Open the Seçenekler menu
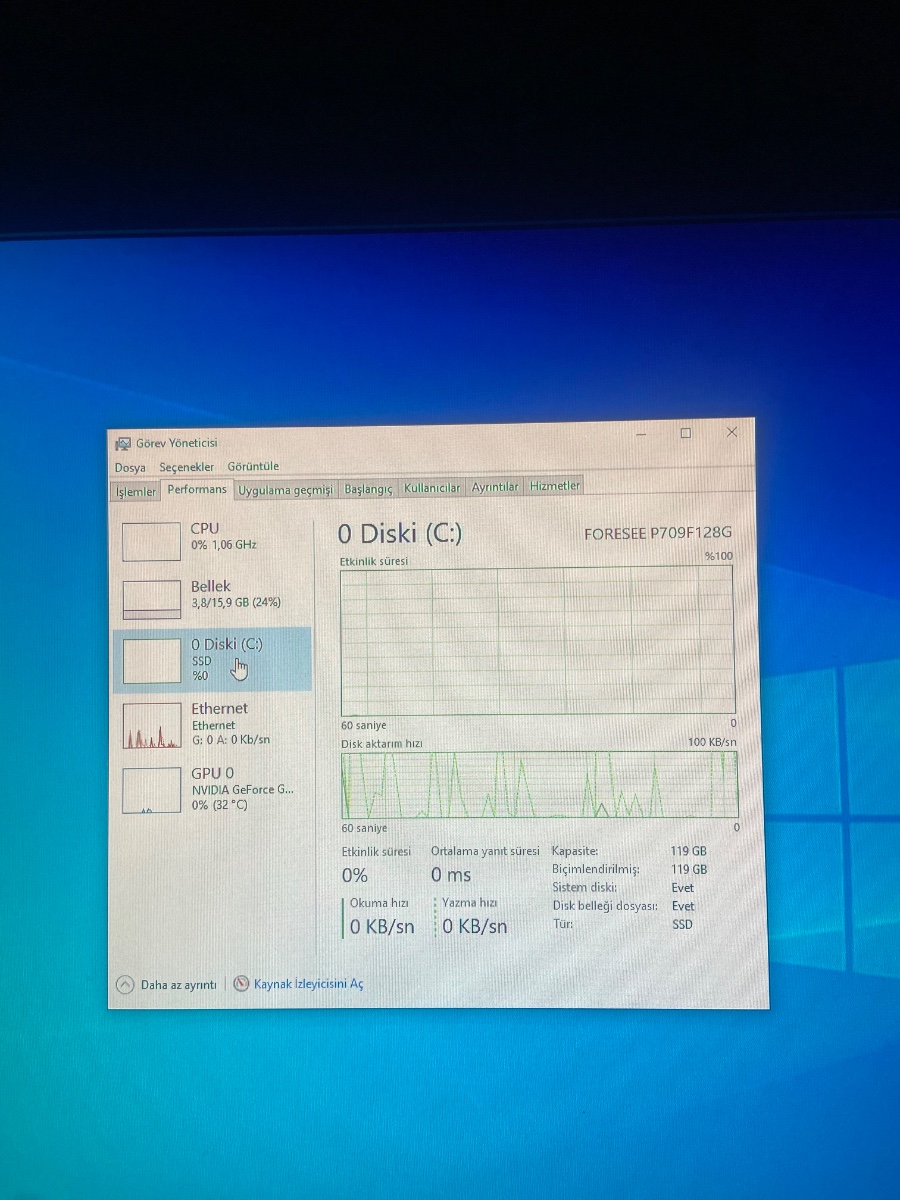Image resolution: width=900 pixels, height=1200 pixels. pyautogui.click(x=187, y=467)
